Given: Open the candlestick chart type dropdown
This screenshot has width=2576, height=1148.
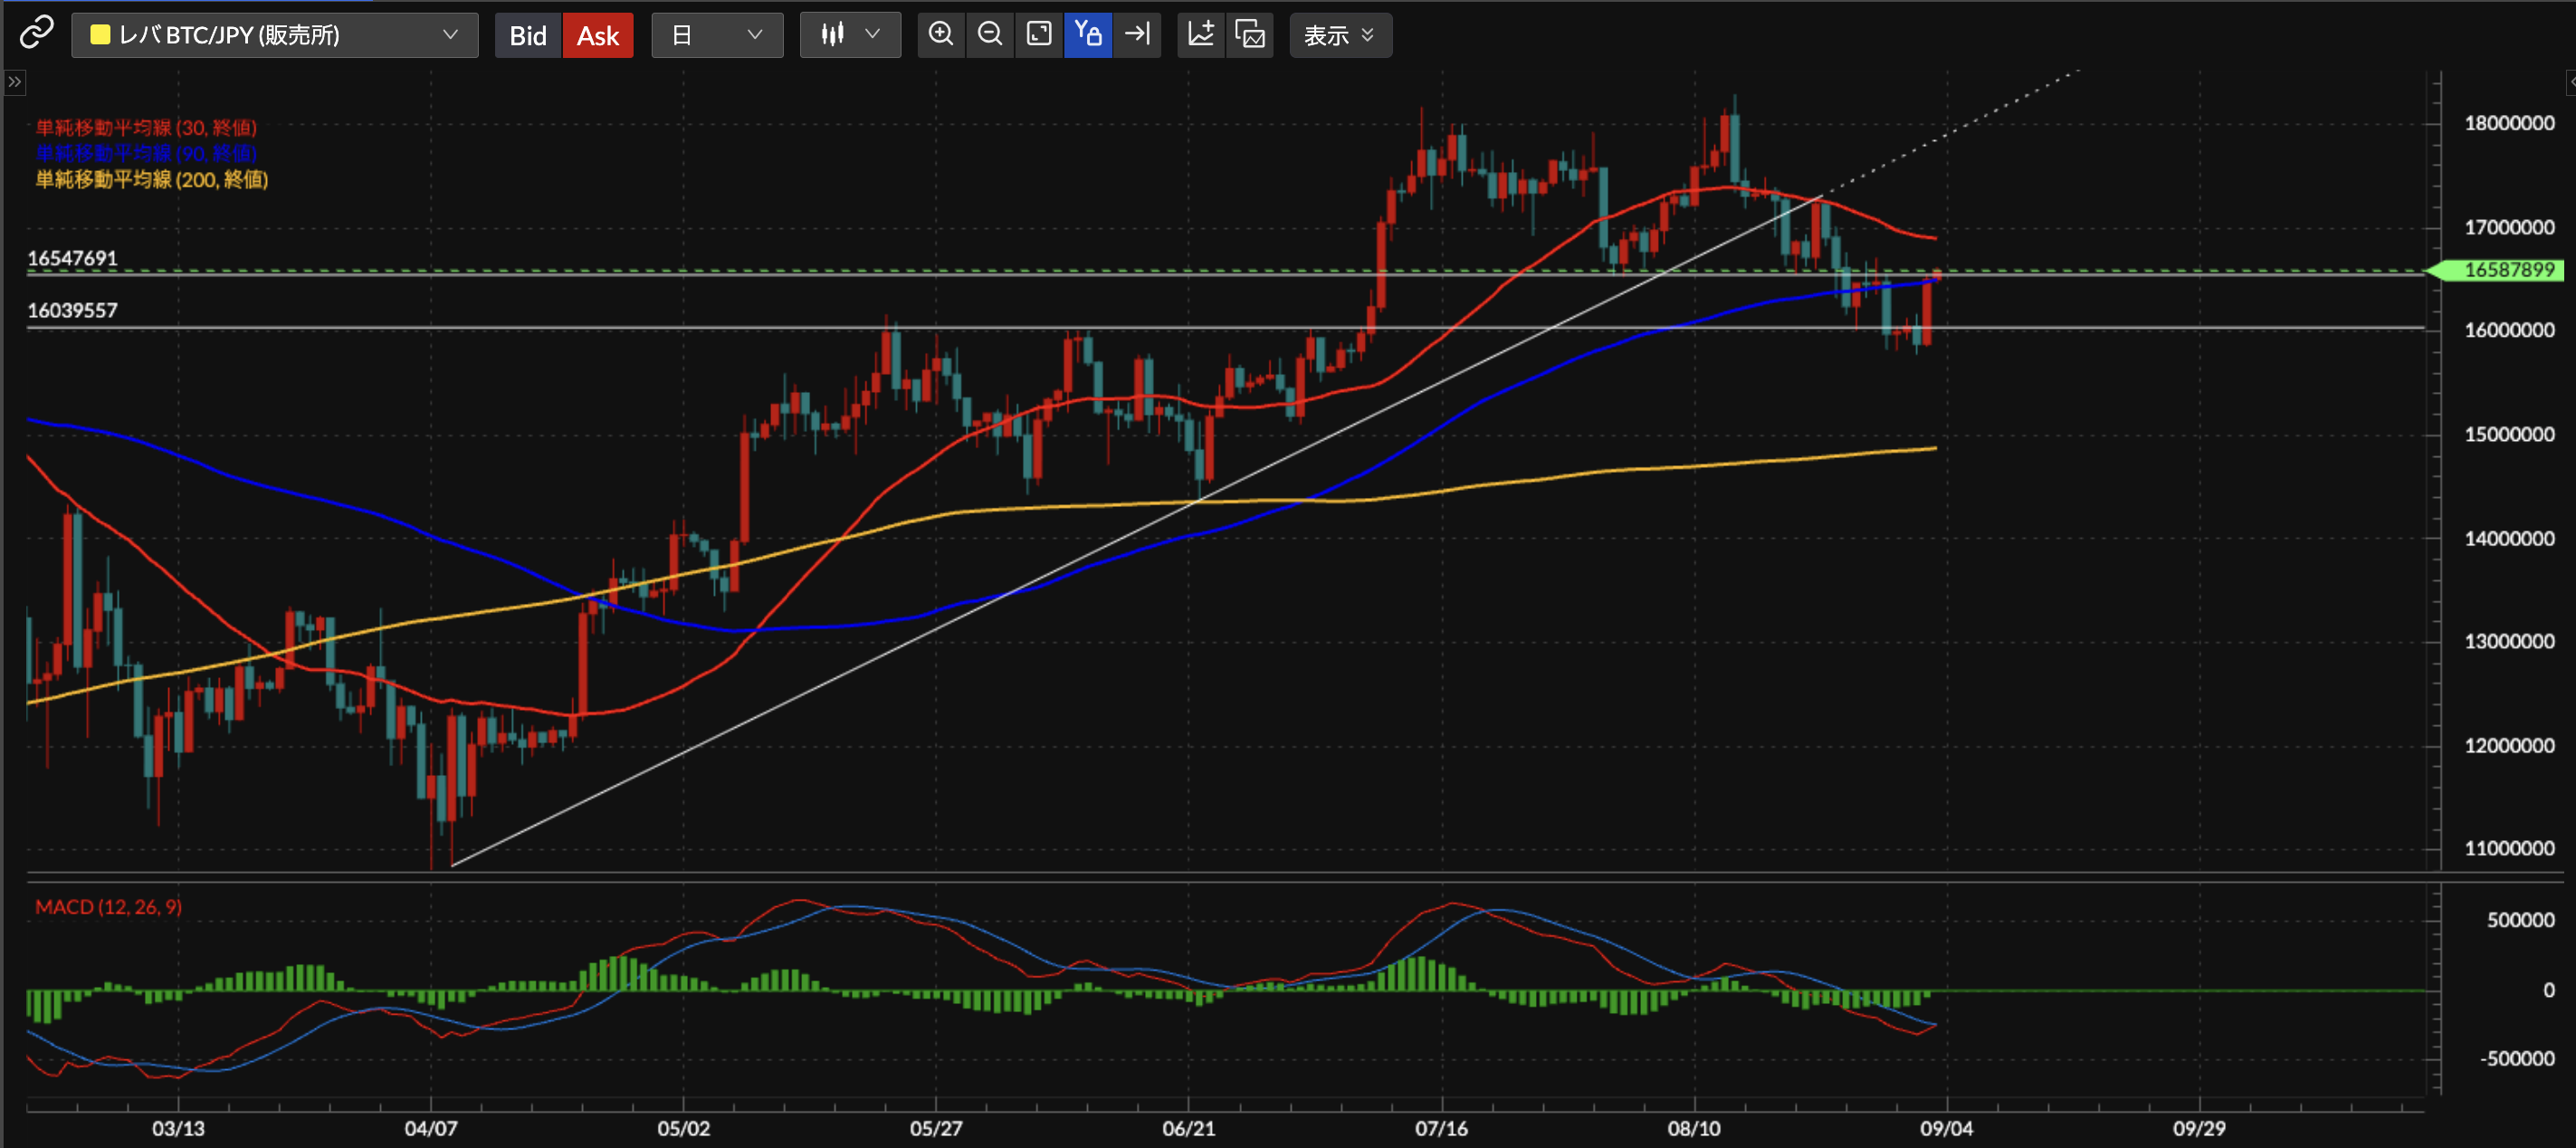Looking at the screenshot, I should 850,35.
